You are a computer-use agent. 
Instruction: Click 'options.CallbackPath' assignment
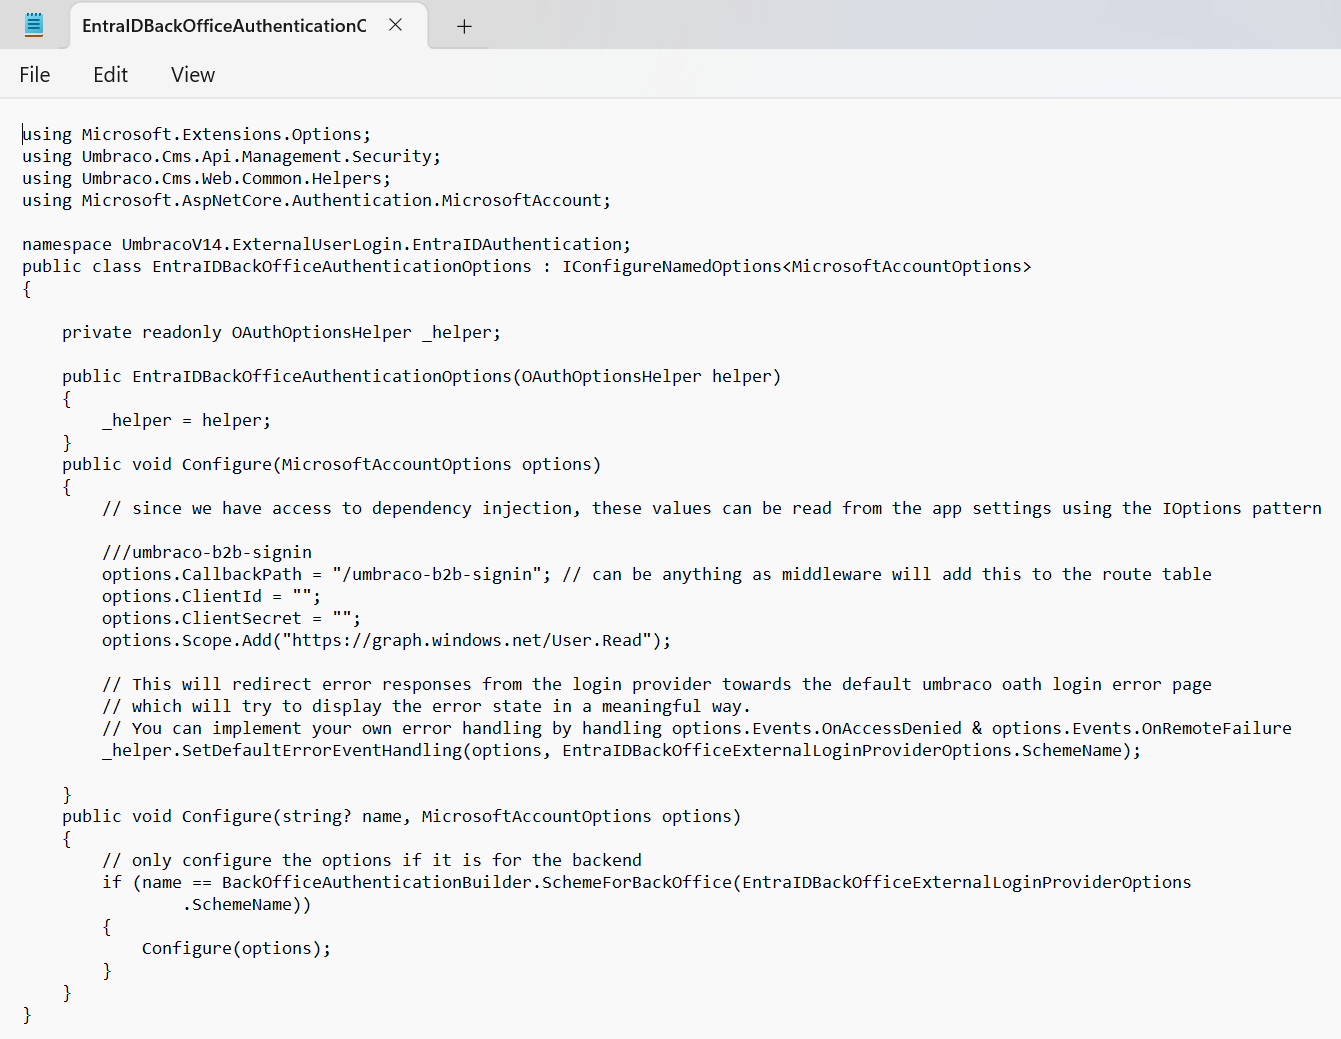[326, 574]
